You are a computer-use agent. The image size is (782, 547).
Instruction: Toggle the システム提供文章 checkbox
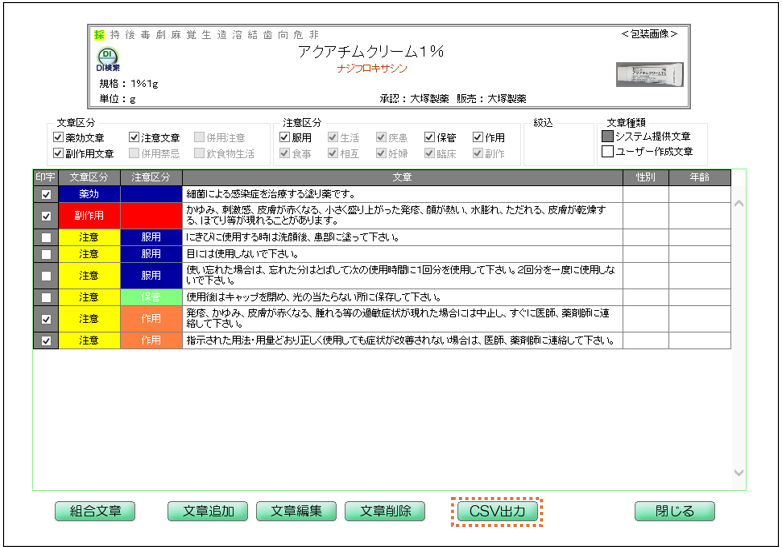click(x=607, y=137)
